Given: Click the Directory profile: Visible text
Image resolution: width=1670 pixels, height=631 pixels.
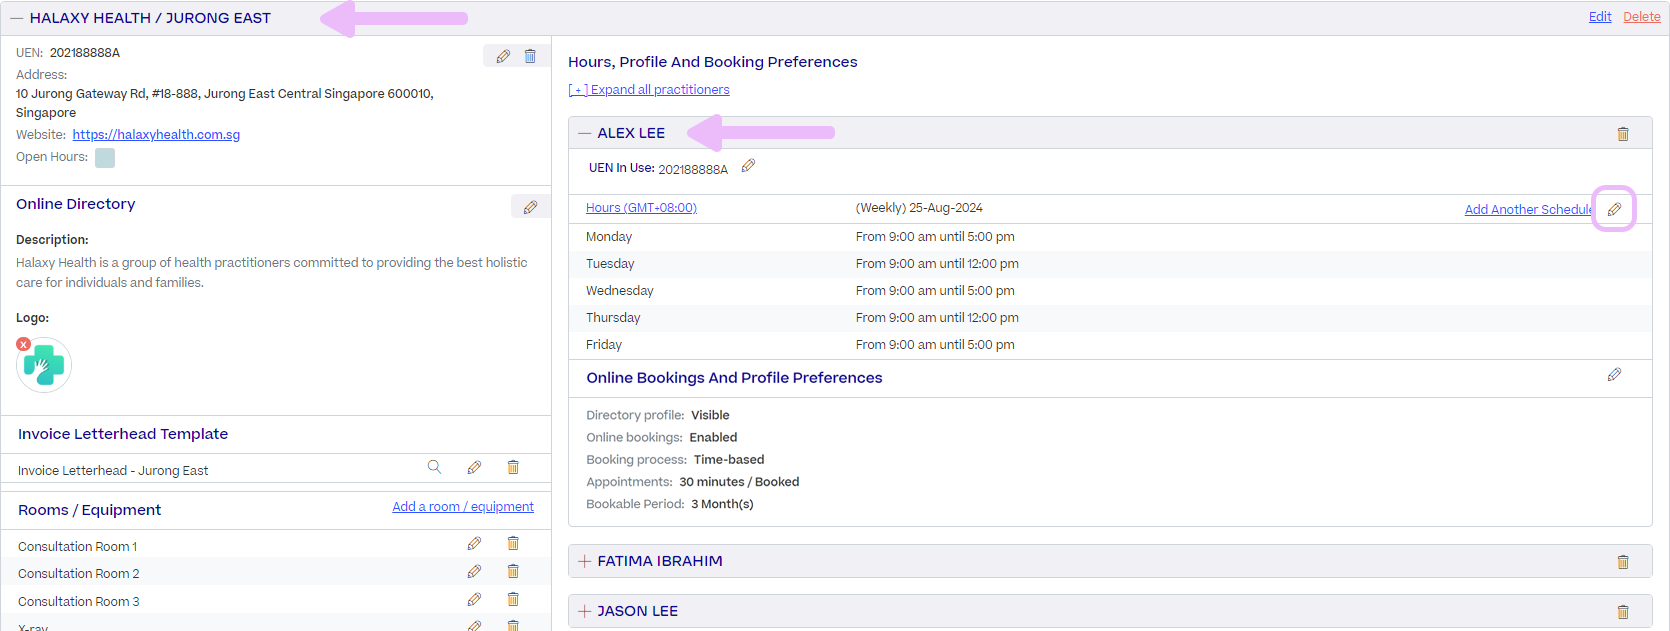Looking at the screenshot, I should click(658, 415).
